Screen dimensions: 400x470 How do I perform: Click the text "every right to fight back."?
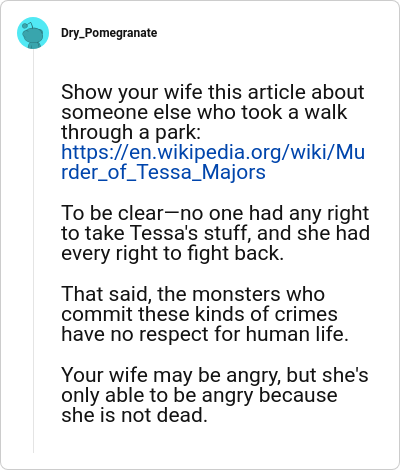click(x=172, y=253)
